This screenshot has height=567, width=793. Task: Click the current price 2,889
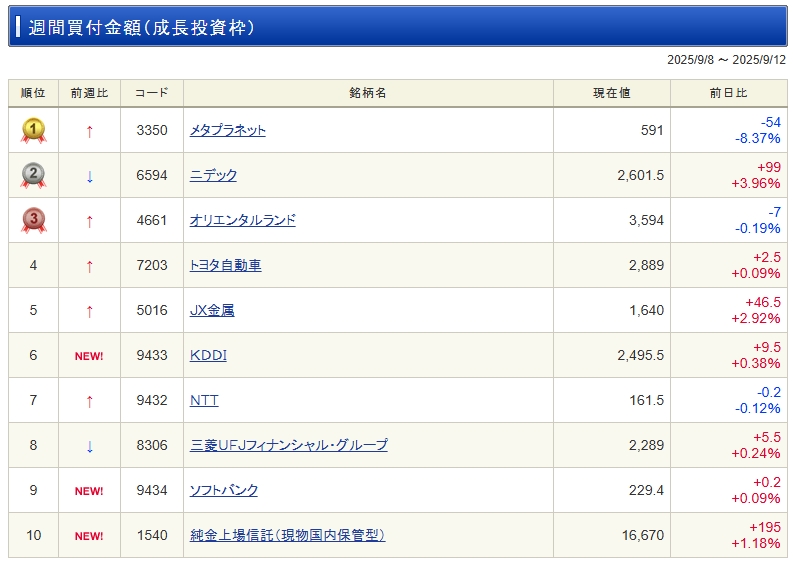pyautogui.click(x=646, y=266)
